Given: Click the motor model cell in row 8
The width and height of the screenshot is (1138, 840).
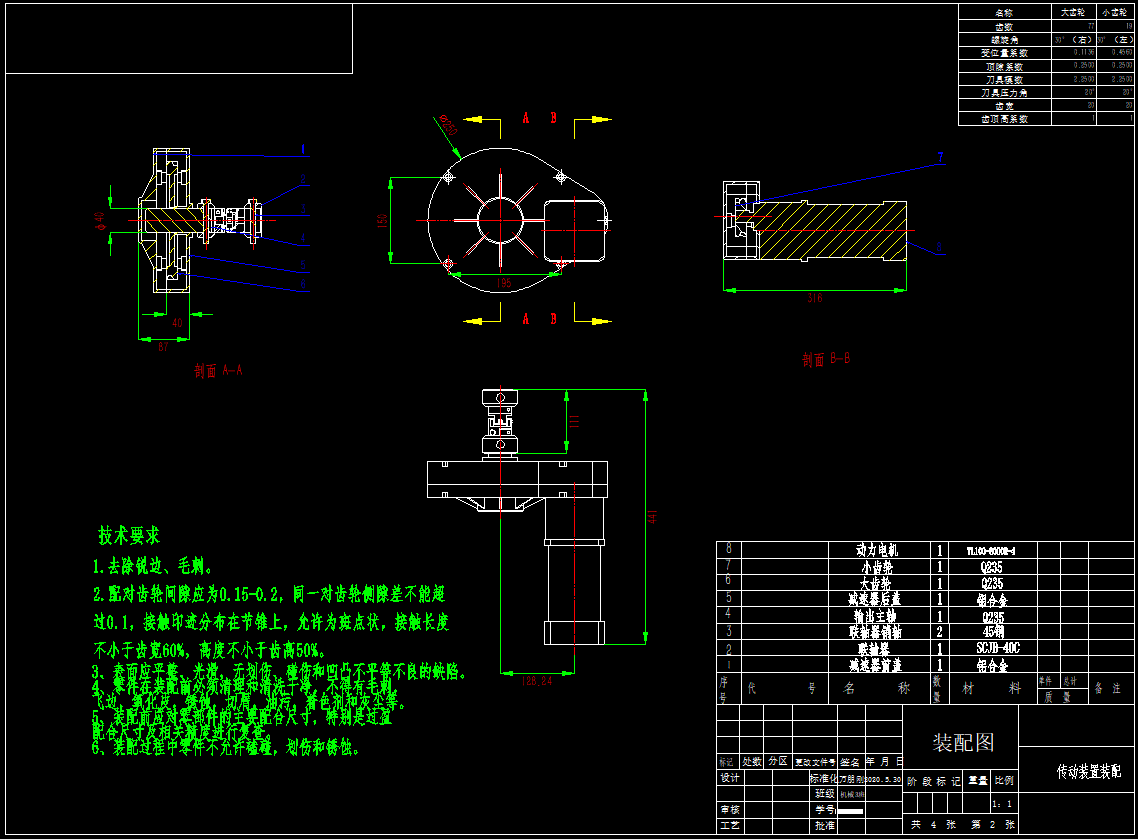Looking at the screenshot, I should pyautogui.click(x=991, y=551).
